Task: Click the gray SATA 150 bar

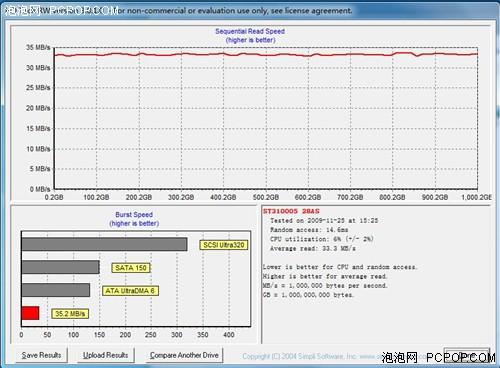Action: tap(60, 267)
